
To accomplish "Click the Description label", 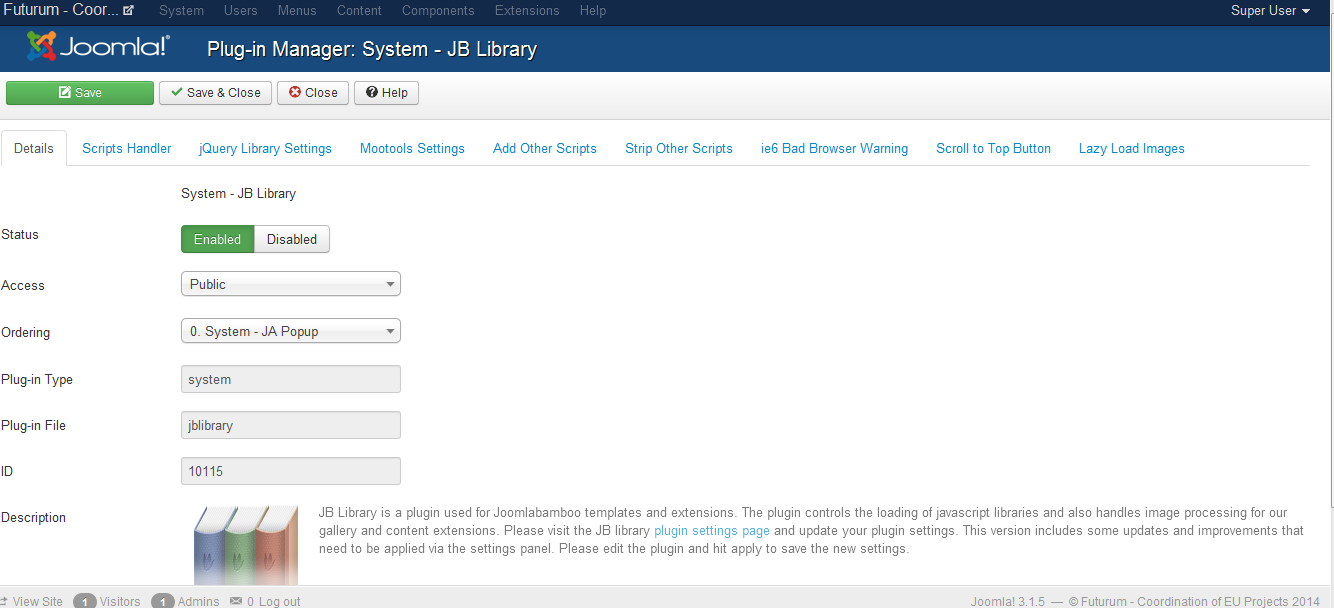I will click(x=33, y=517).
